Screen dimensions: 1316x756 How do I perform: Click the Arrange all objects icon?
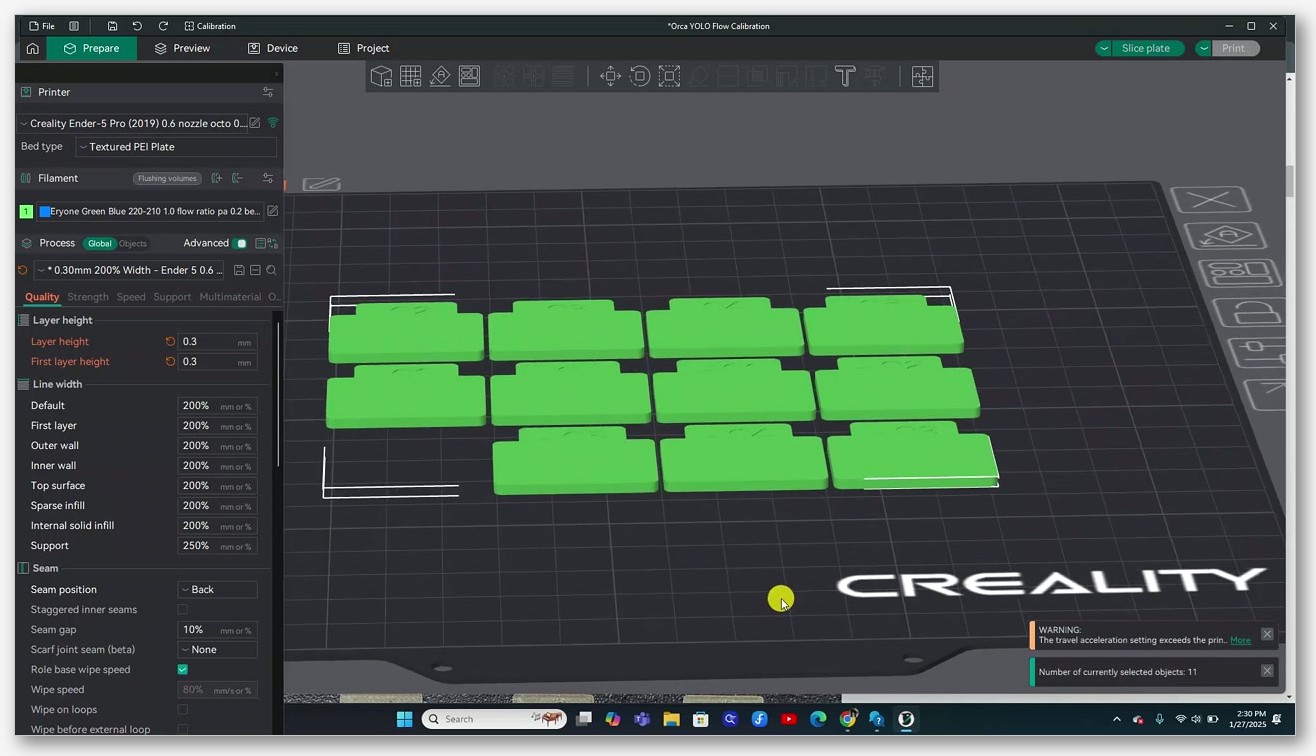469,76
